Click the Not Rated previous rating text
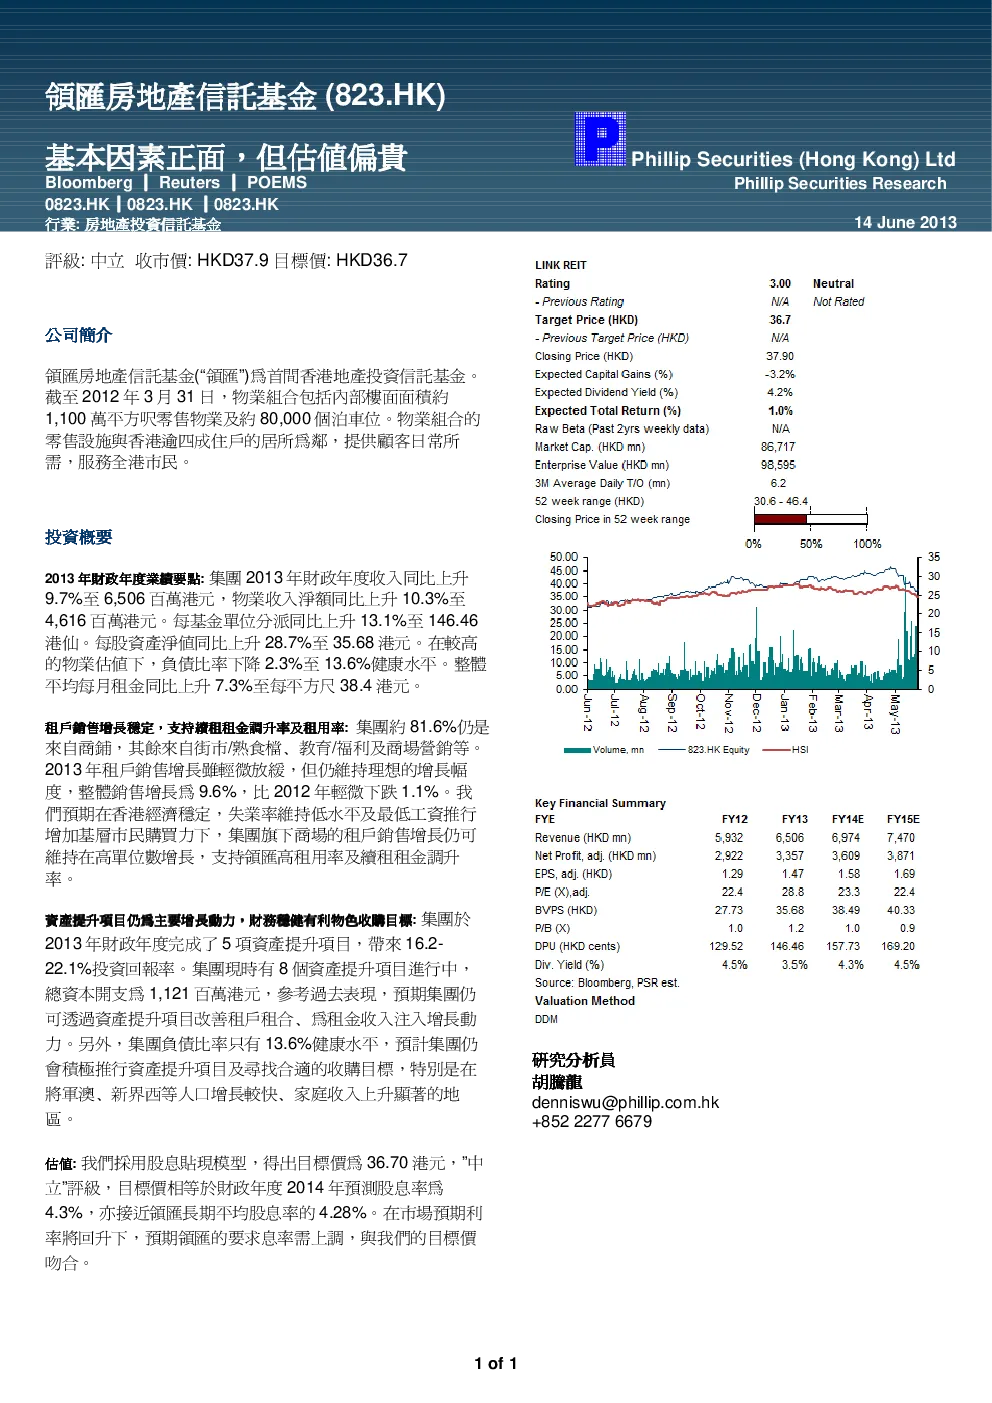The image size is (992, 1403). [x=838, y=302]
